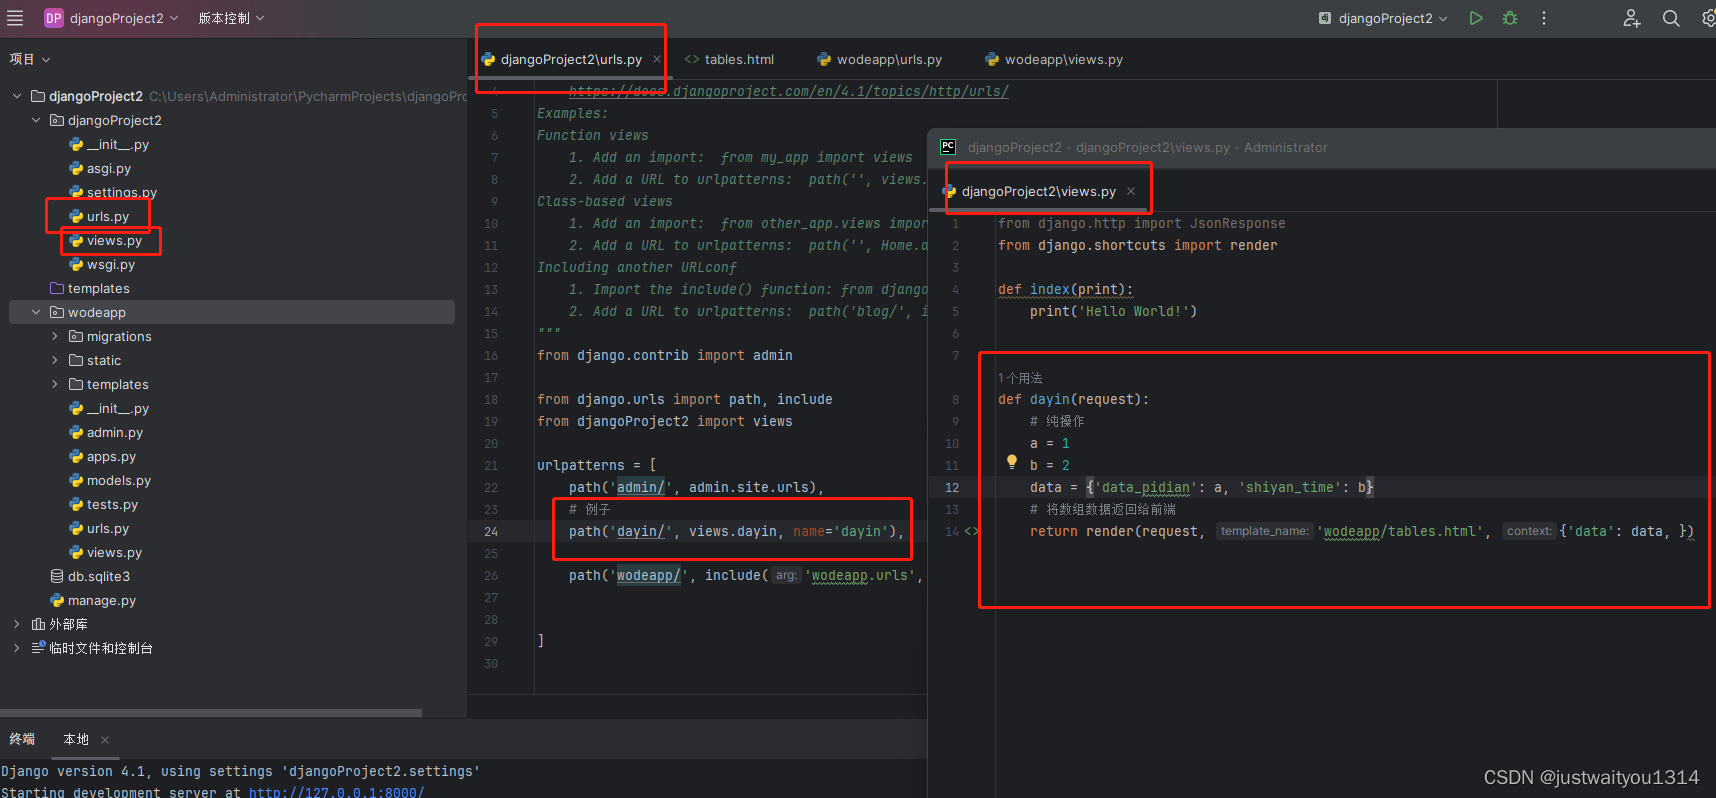1716x798 pixels.
Task: Expand the templates folder under wodeapp
Action: [55, 384]
